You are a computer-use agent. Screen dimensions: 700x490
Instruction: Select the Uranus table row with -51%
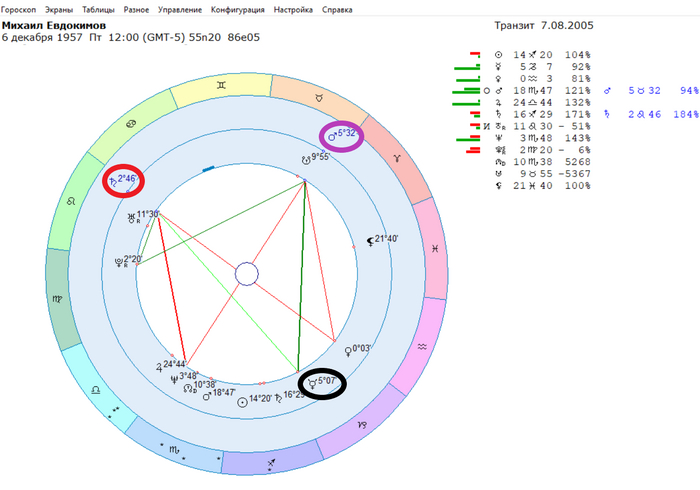[x=542, y=126]
